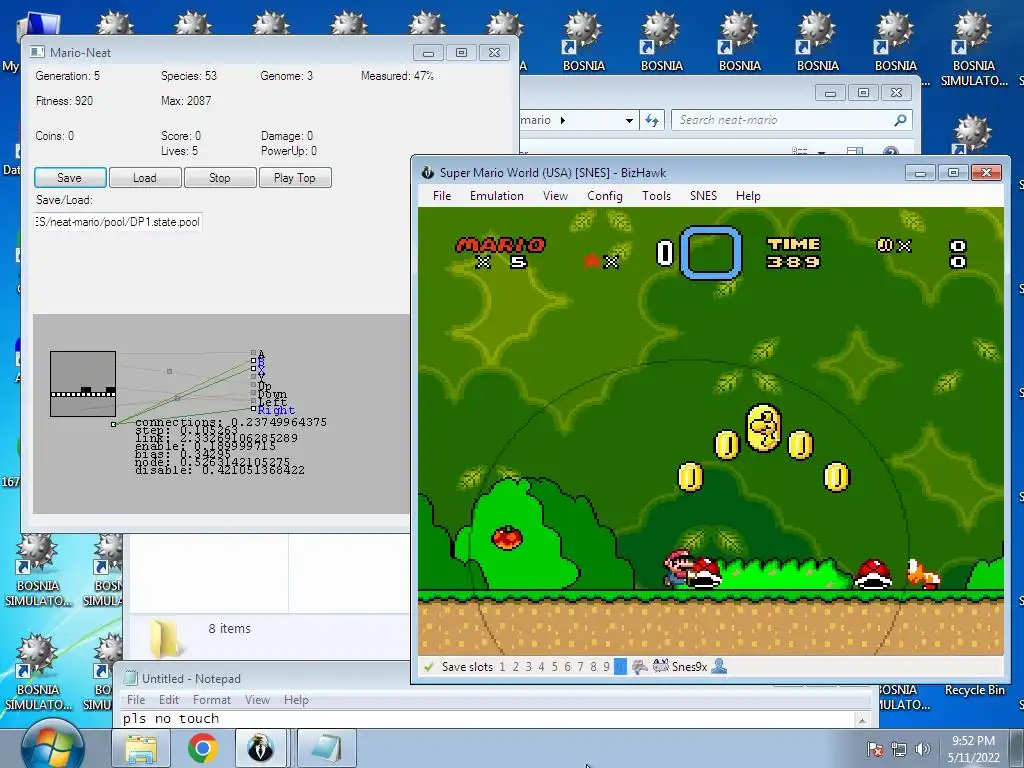Viewport: 1024px width, 768px height.
Task: Select save slot 8 in BizHawk
Action: pyautogui.click(x=594, y=667)
